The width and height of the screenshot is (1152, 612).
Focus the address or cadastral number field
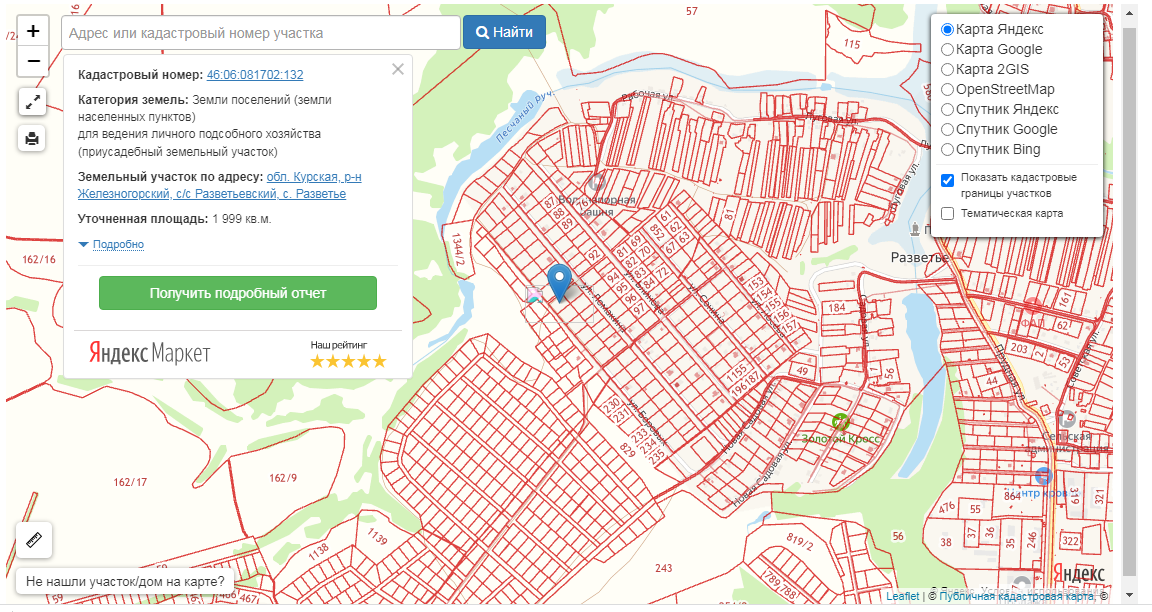click(260, 33)
